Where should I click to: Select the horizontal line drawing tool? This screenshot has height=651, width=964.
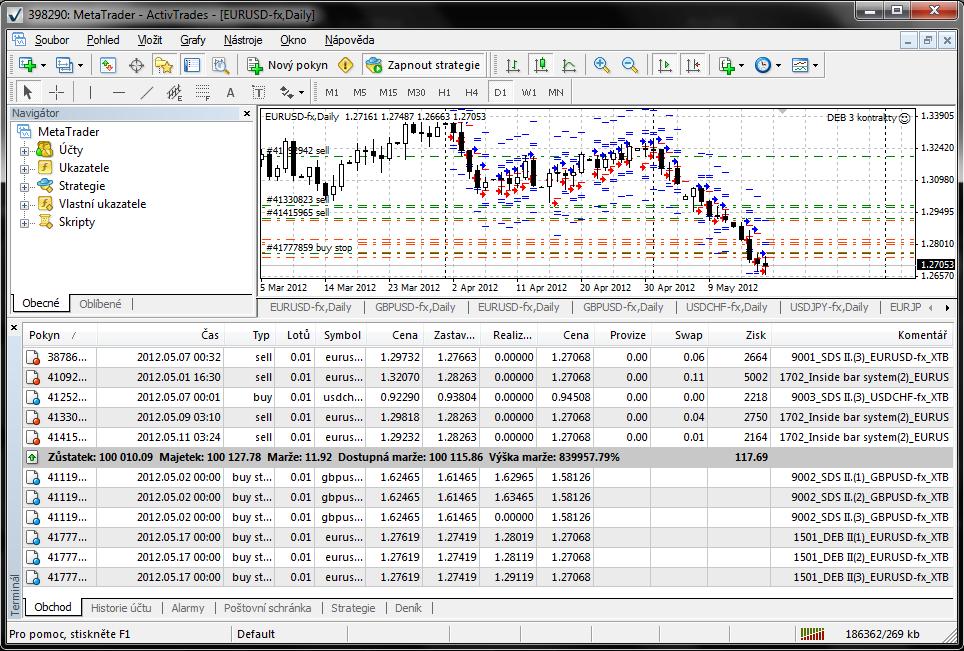(119, 92)
